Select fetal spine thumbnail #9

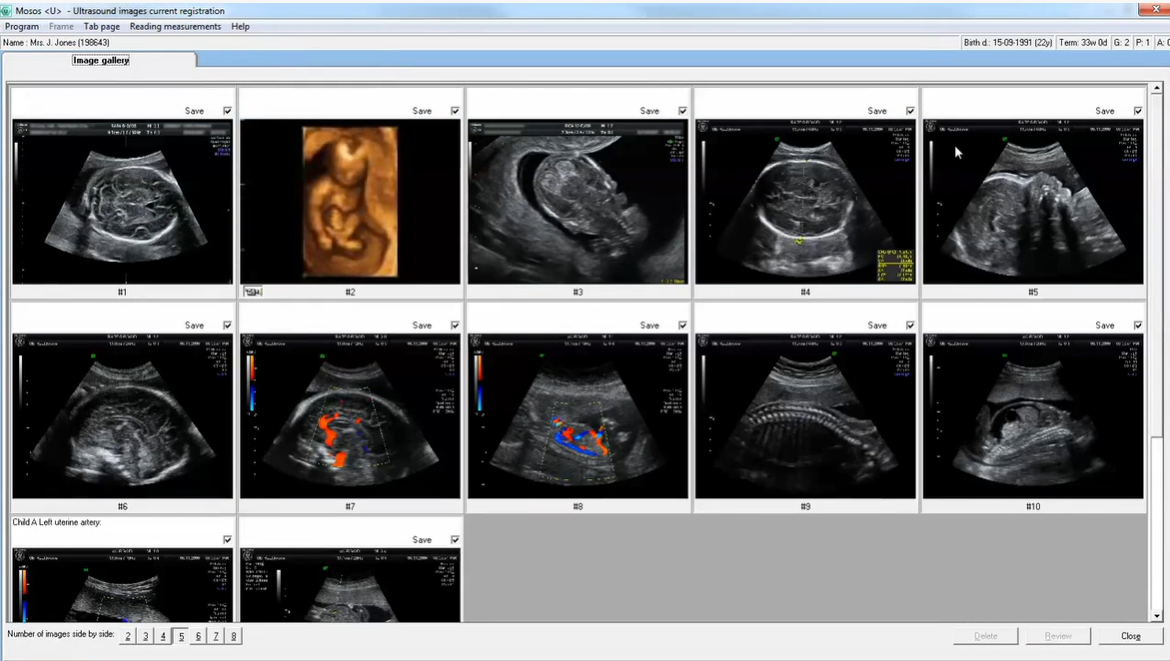pos(805,416)
